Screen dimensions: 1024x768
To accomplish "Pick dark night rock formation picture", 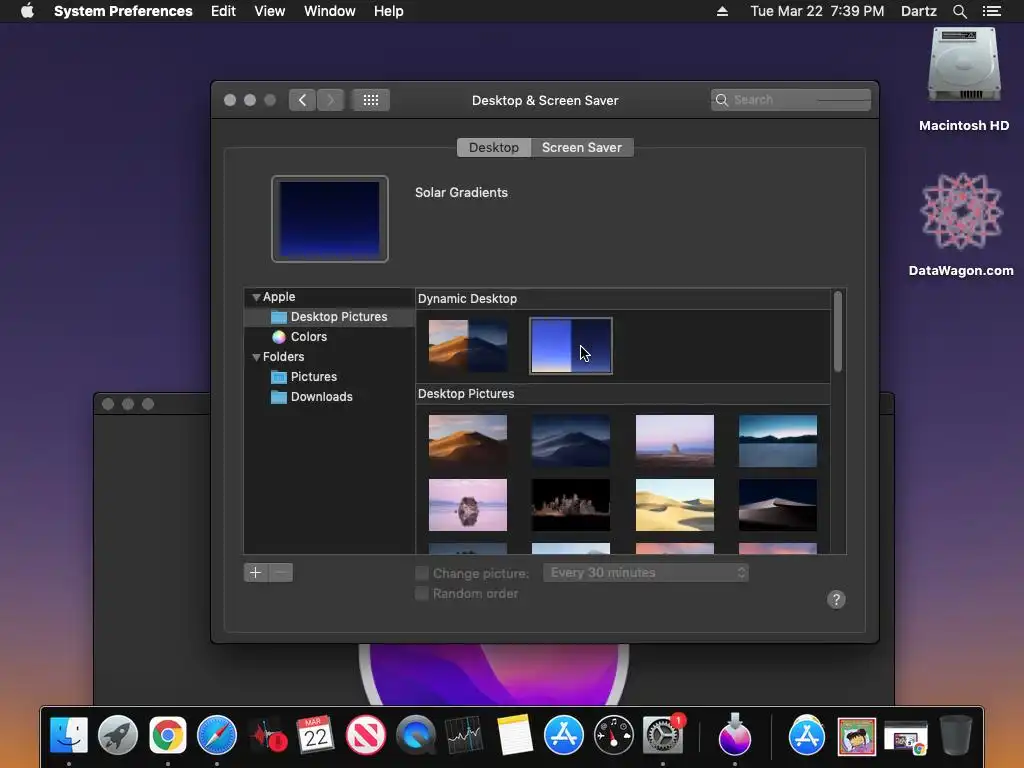I will pyautogui.click(x=571, y=505).
